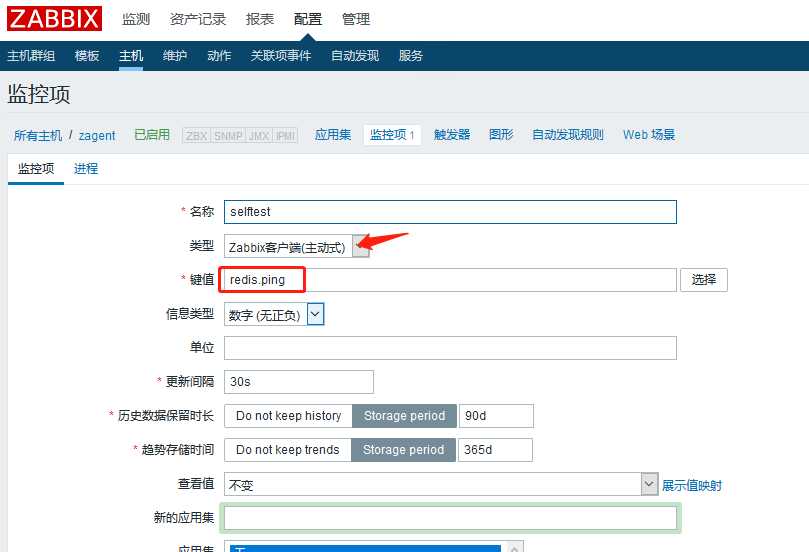
Task: Go to 模板 submenu
Action: [87, 56]
